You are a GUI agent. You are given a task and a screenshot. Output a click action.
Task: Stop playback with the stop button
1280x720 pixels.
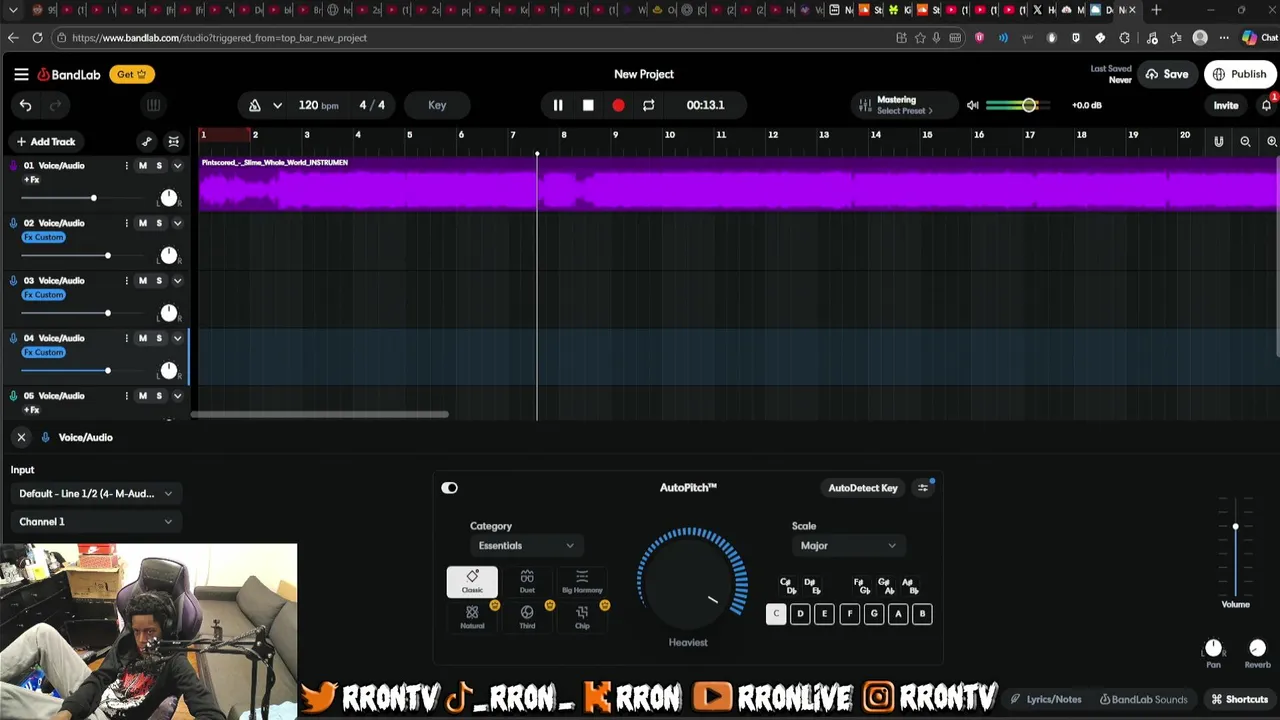pos(588,105)
